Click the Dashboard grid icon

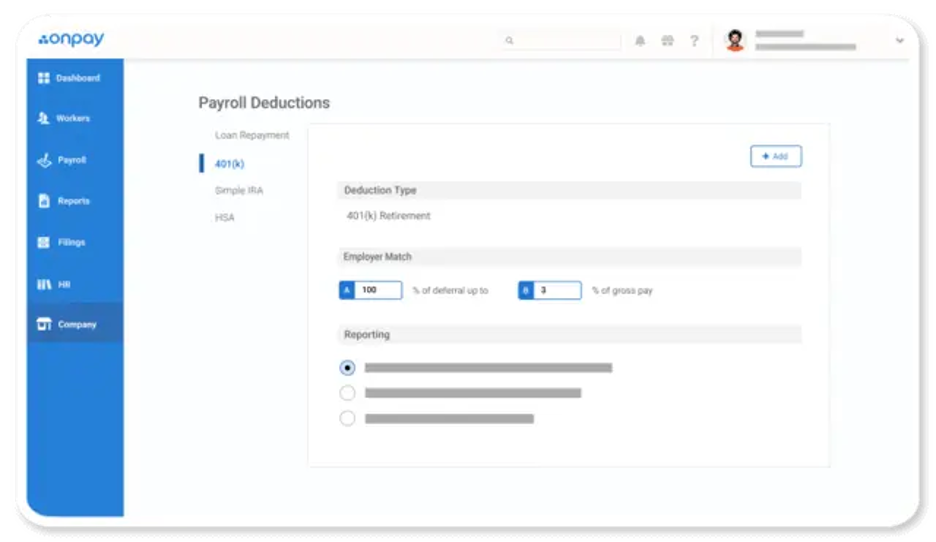pos(44,78)
